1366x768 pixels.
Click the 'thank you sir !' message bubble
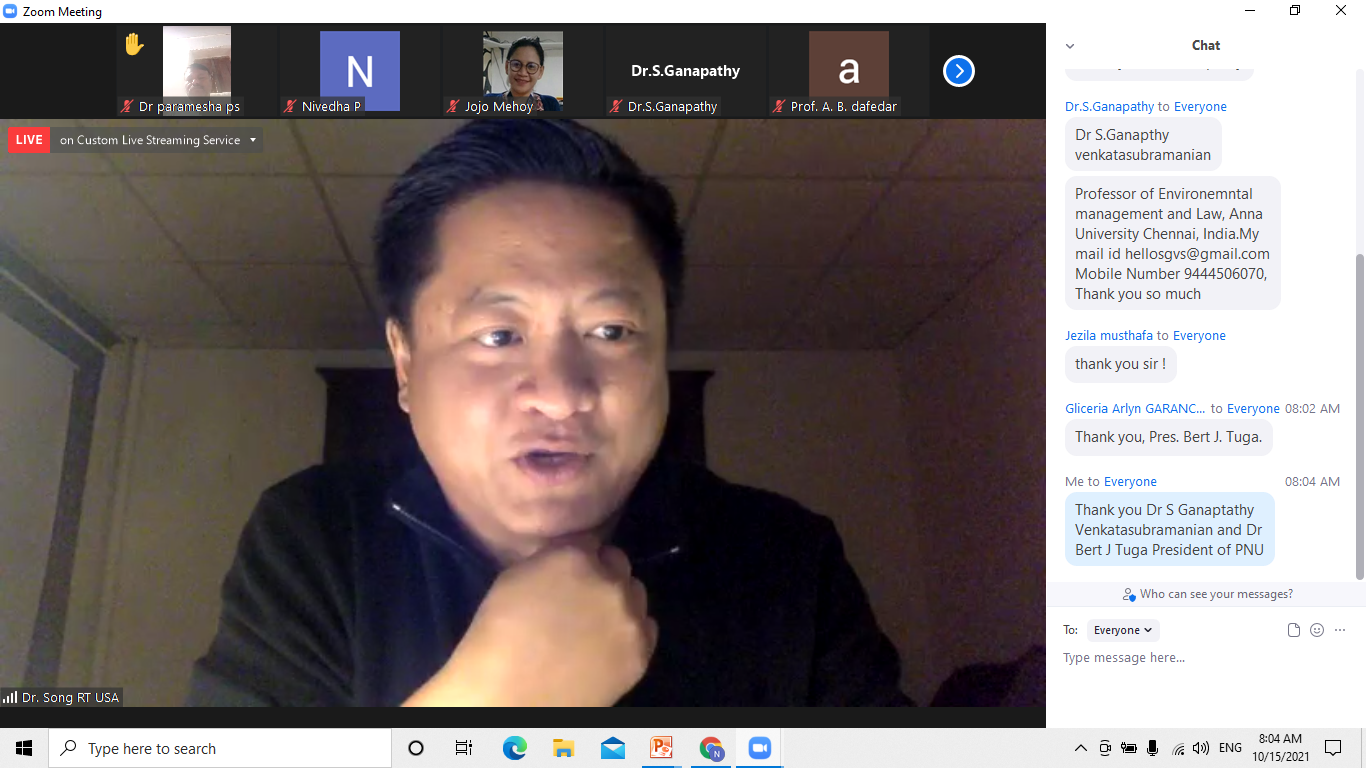pyautogui.click(x=1121, y=364)
